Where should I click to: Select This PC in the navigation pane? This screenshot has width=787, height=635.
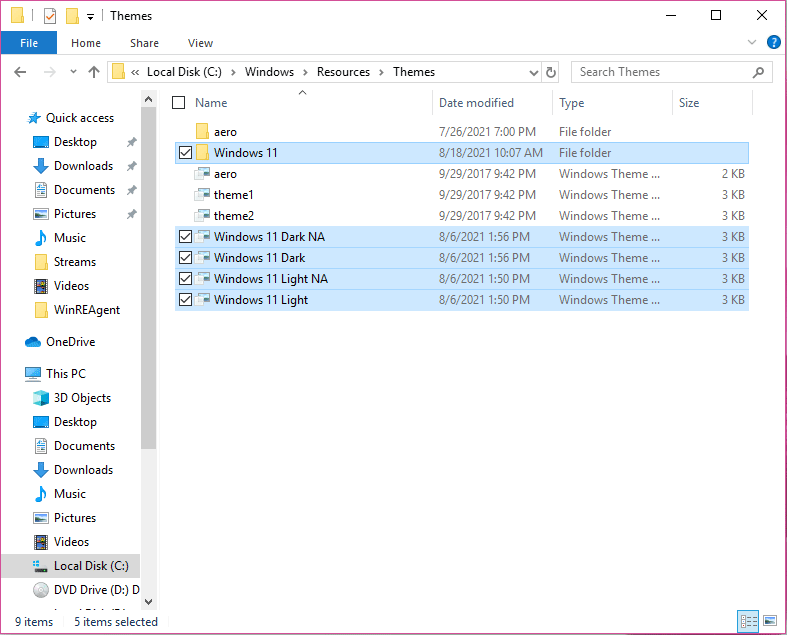tap(66, 374)
